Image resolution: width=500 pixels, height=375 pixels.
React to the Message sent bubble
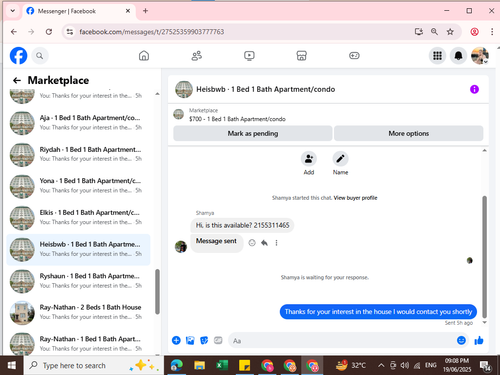[252, 243]
